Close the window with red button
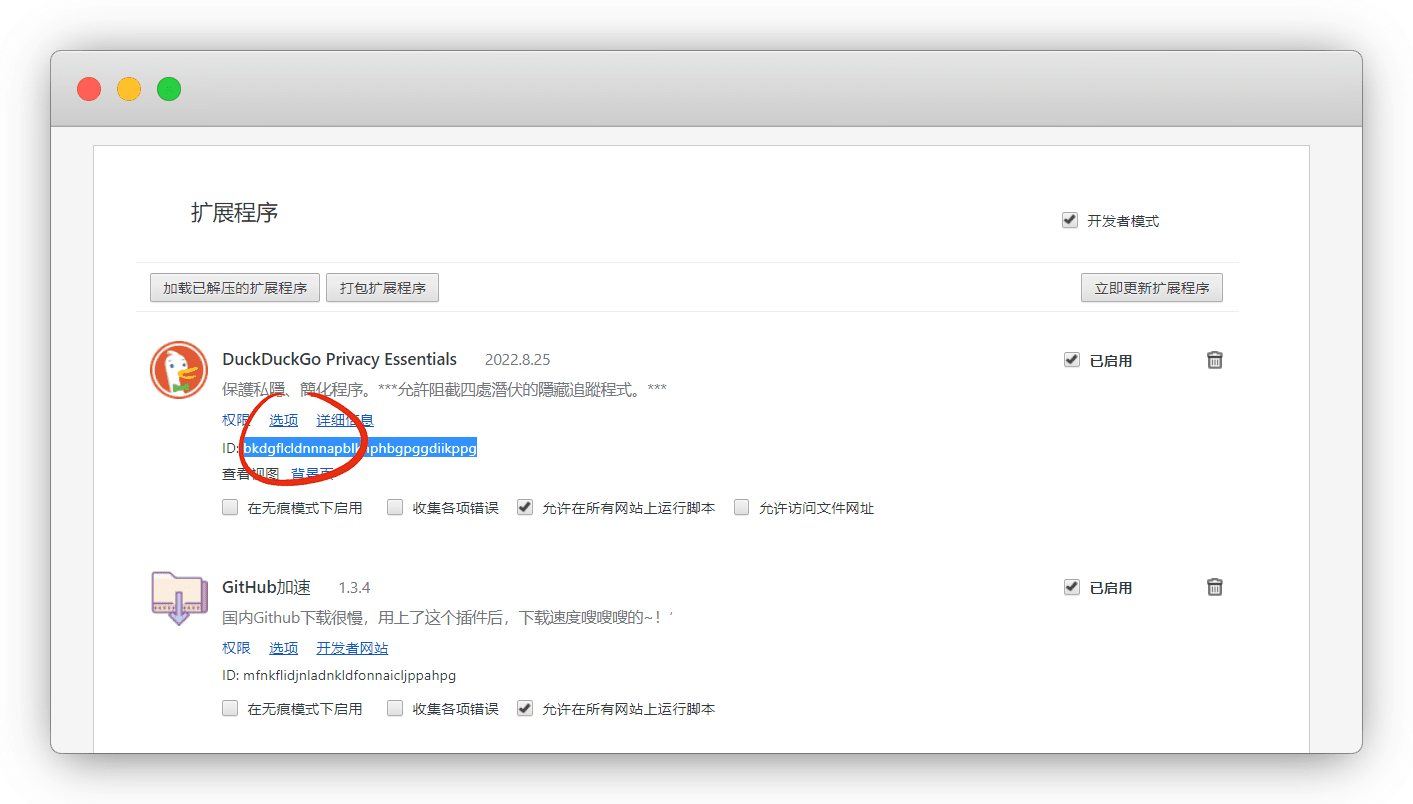 click(x=89, y=89)
